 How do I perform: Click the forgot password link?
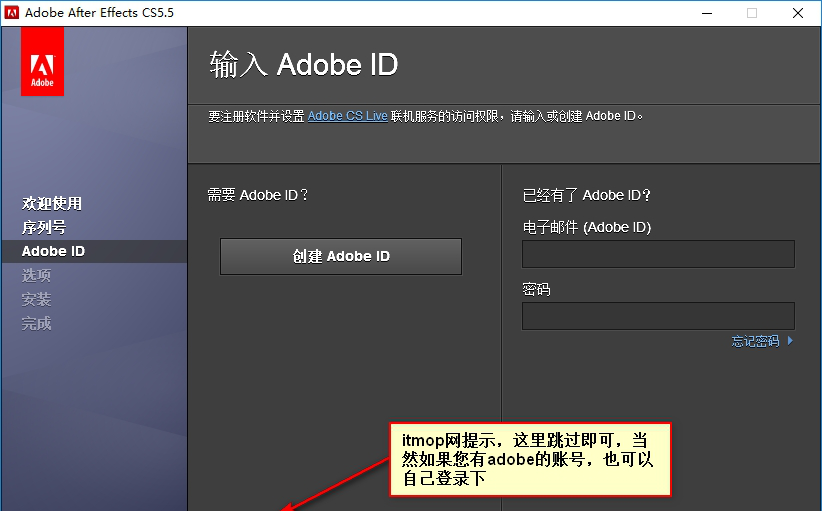(x=755, y=341)
